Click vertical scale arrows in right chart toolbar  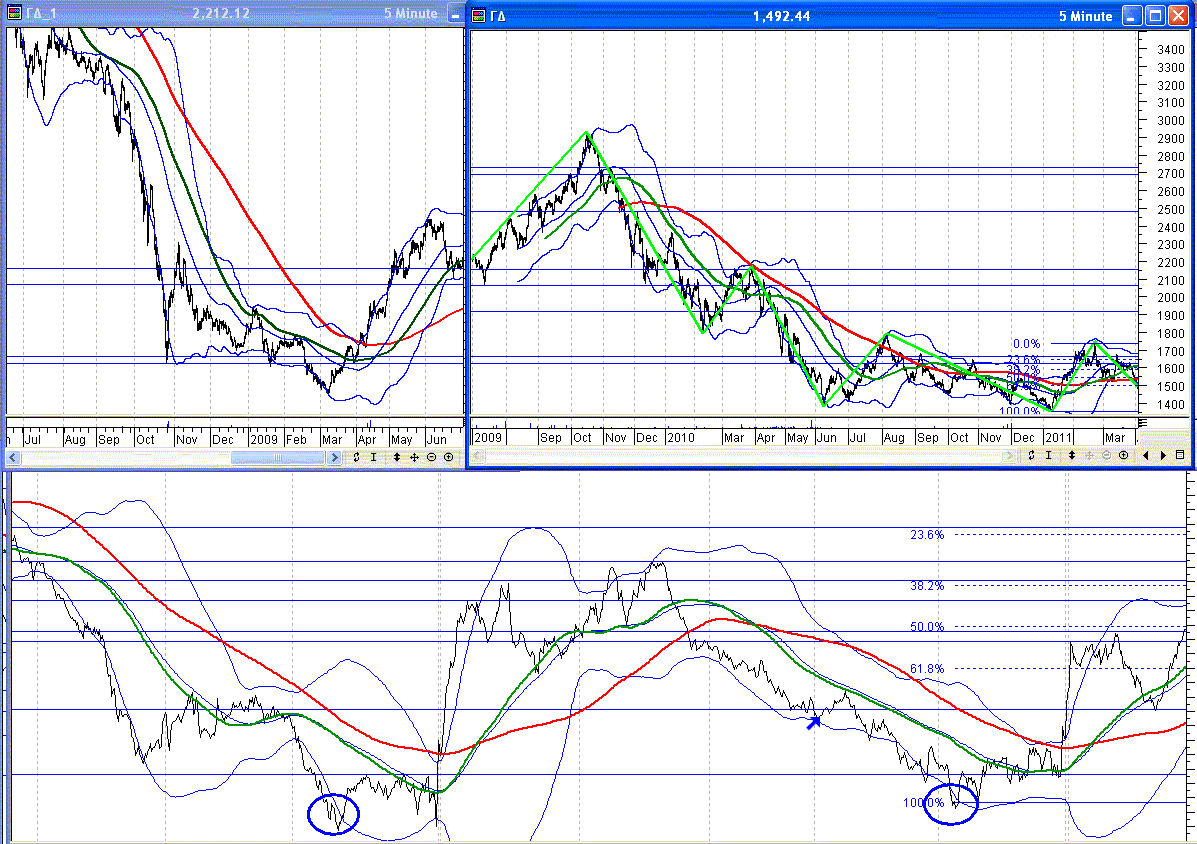click(1072, 455)
